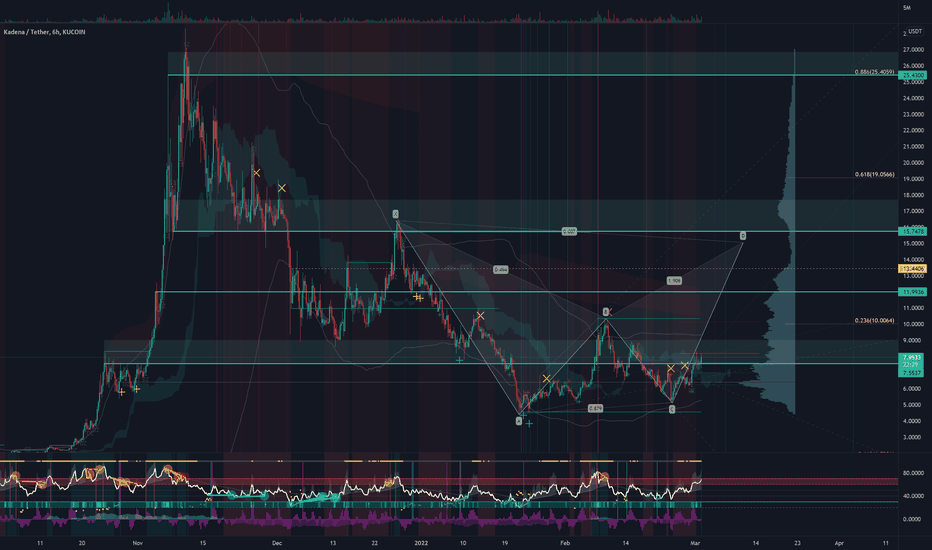Click the 5M volume axis label

906,8
